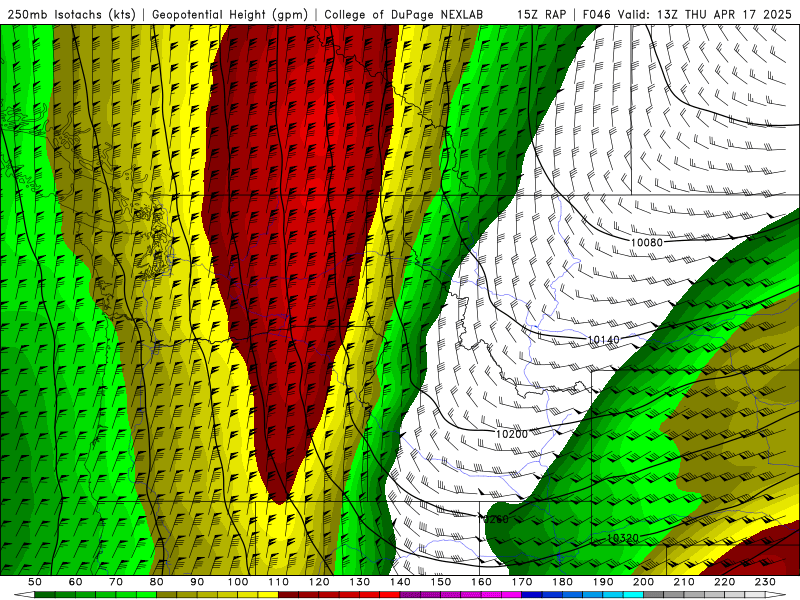Click the "250mb Isotachs (kts)" title text
Viewport: 800px width, 600px height.
coord(71,15)
